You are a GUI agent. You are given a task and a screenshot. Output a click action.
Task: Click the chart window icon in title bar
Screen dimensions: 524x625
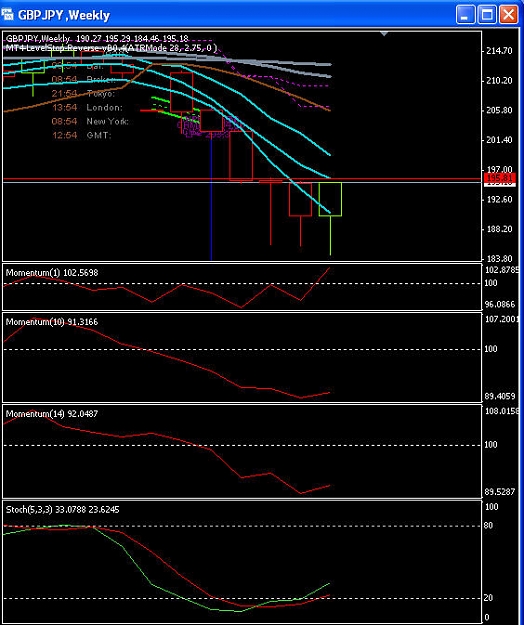(x=7, y=15)
